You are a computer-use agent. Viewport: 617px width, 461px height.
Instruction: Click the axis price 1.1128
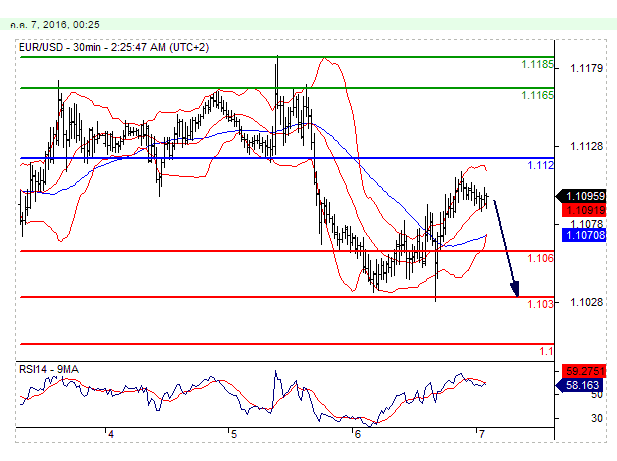click(x=587, y=146)
